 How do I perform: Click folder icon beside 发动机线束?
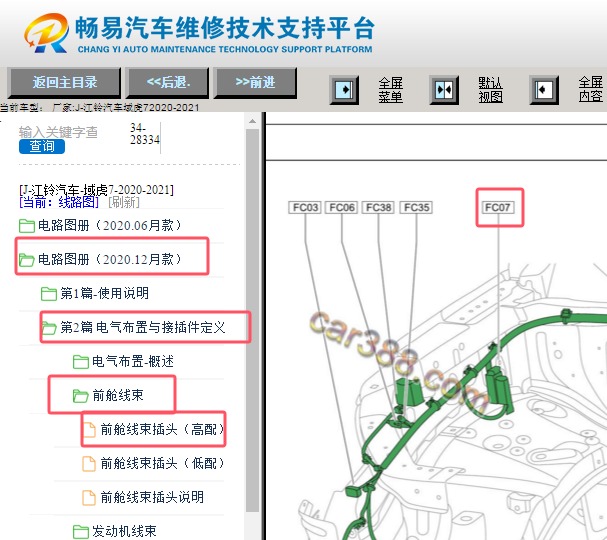(81, 531)
